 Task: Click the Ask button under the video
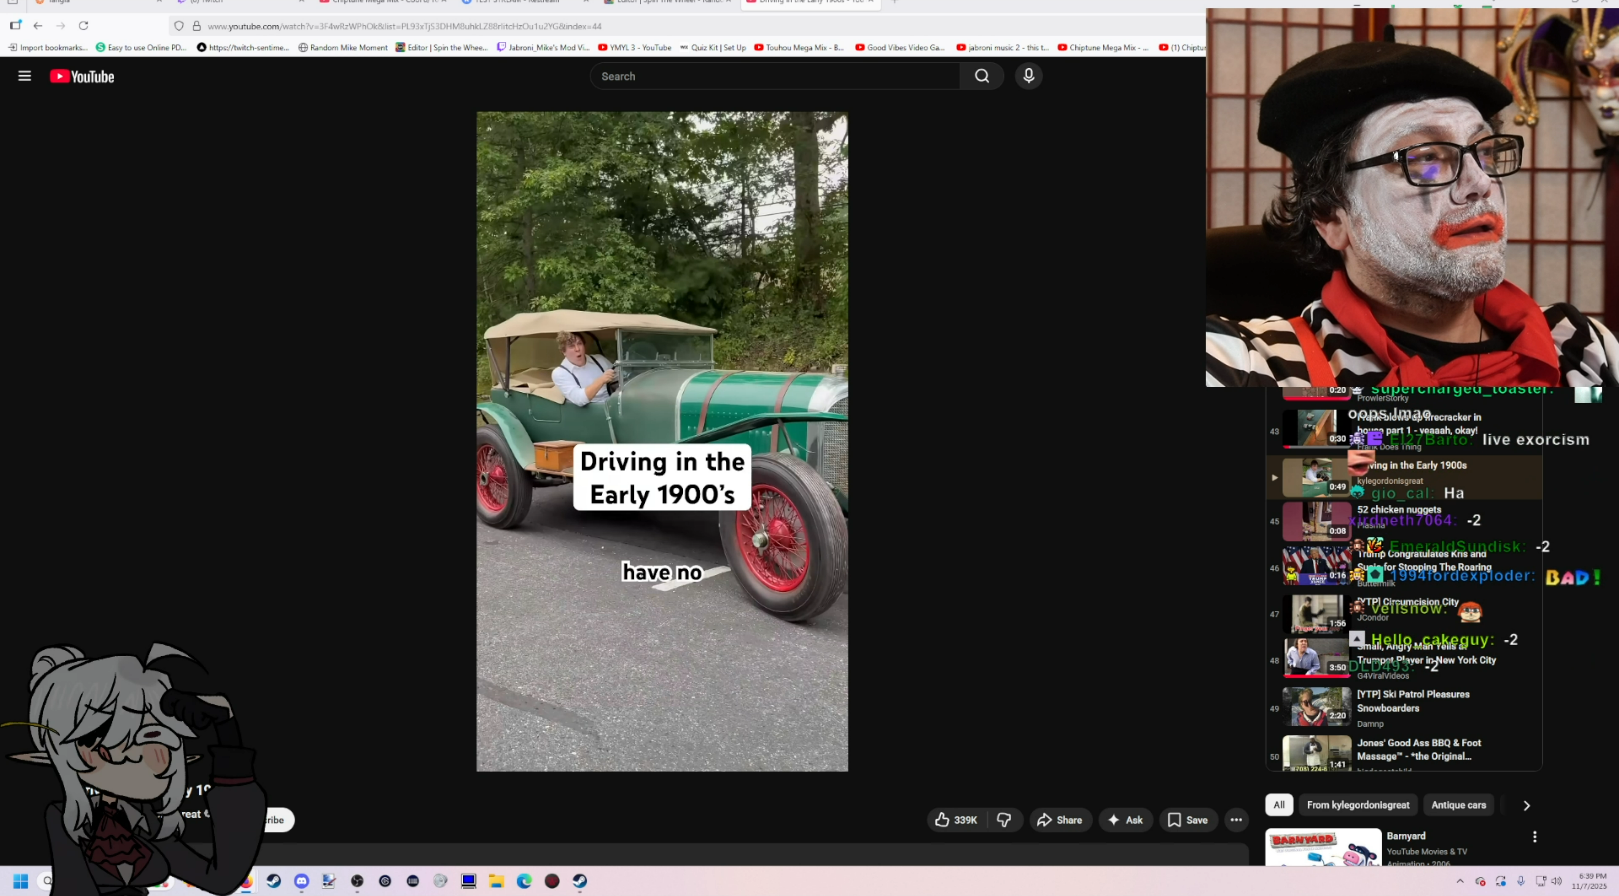[x=1125, y=820]
